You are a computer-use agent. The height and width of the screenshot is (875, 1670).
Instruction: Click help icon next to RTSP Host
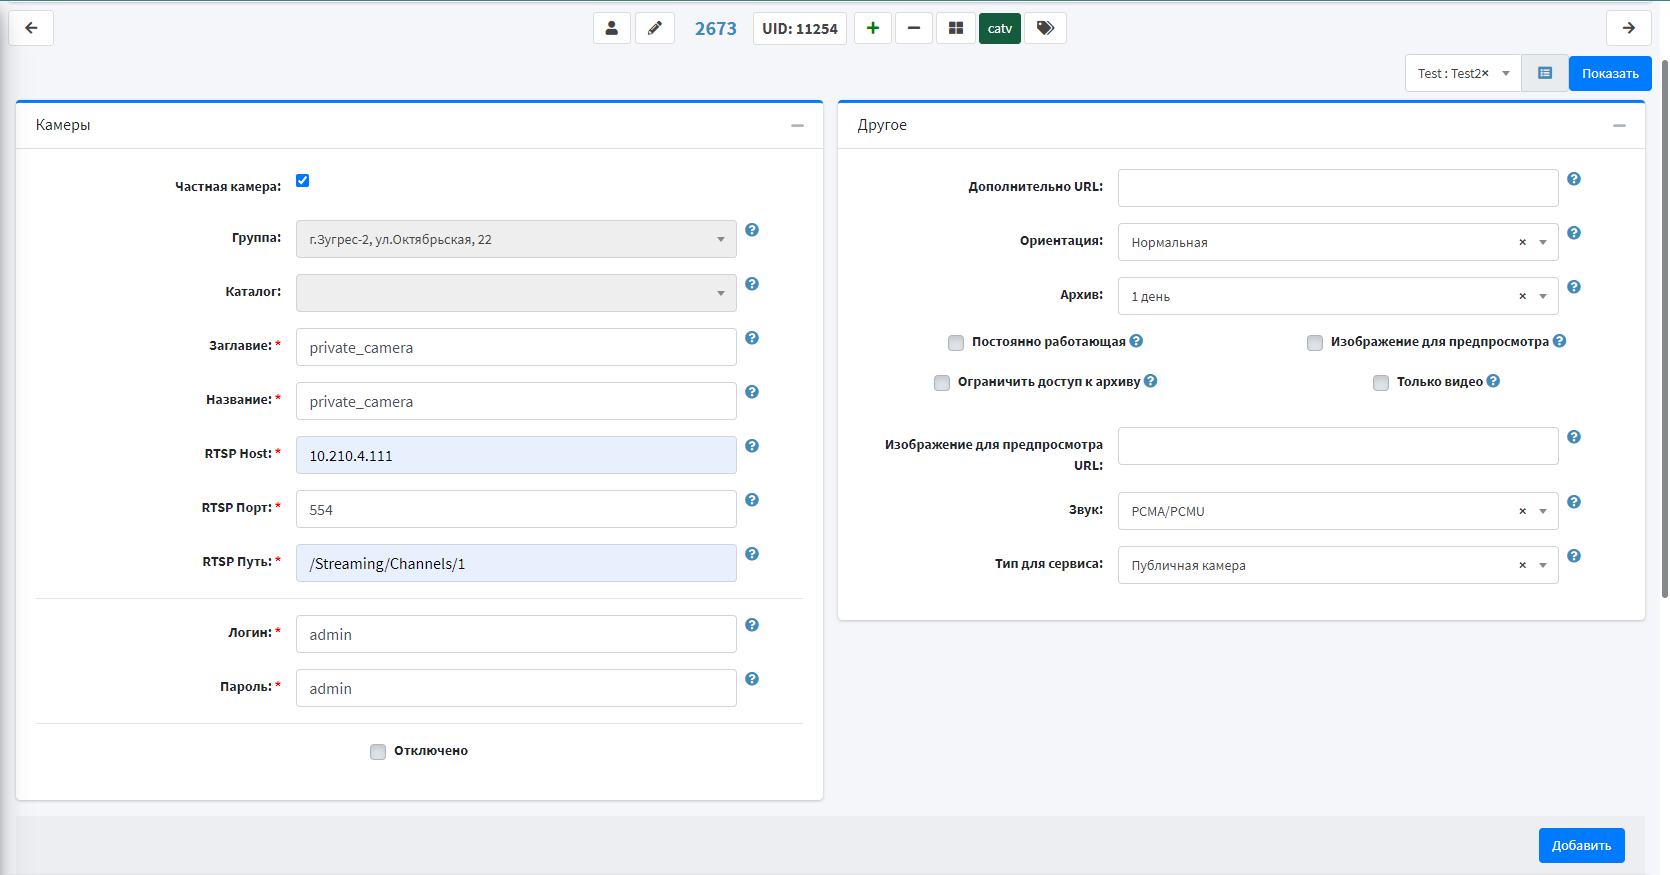click(752, 446)
